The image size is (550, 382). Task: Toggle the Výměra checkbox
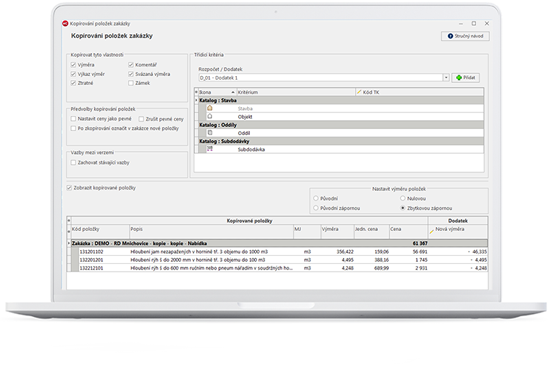(73, 65)
